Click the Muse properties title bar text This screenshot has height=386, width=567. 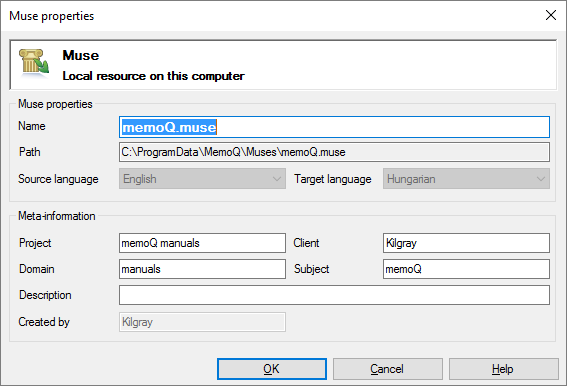coord(51,16)
